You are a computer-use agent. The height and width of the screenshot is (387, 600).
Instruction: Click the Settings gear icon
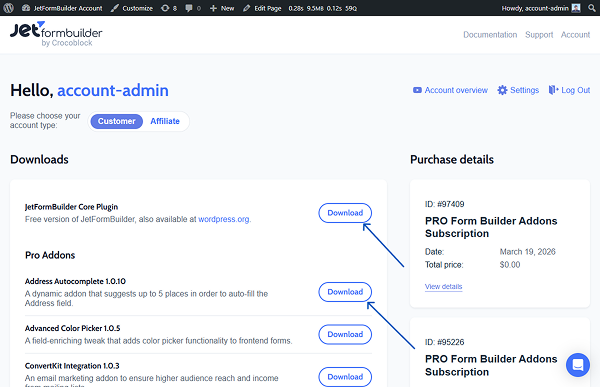tap(502, 90)
